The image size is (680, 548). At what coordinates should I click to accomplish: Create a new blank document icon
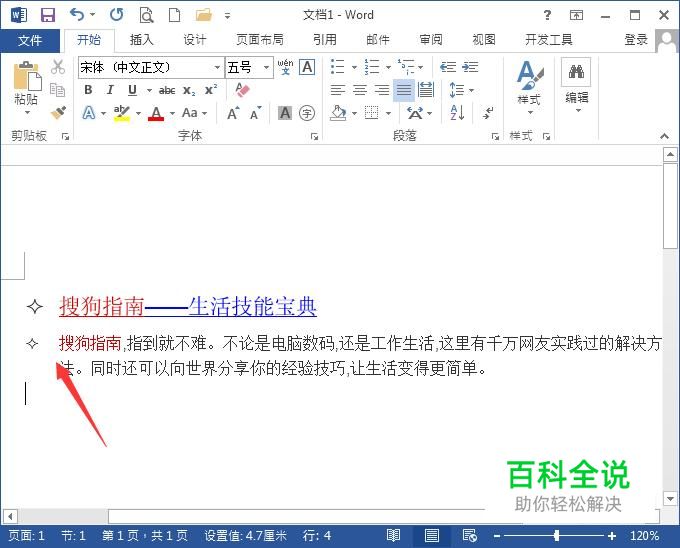(174, 15)
